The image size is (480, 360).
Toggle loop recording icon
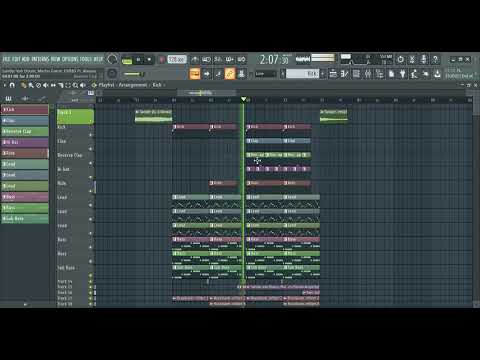point(241,60)
